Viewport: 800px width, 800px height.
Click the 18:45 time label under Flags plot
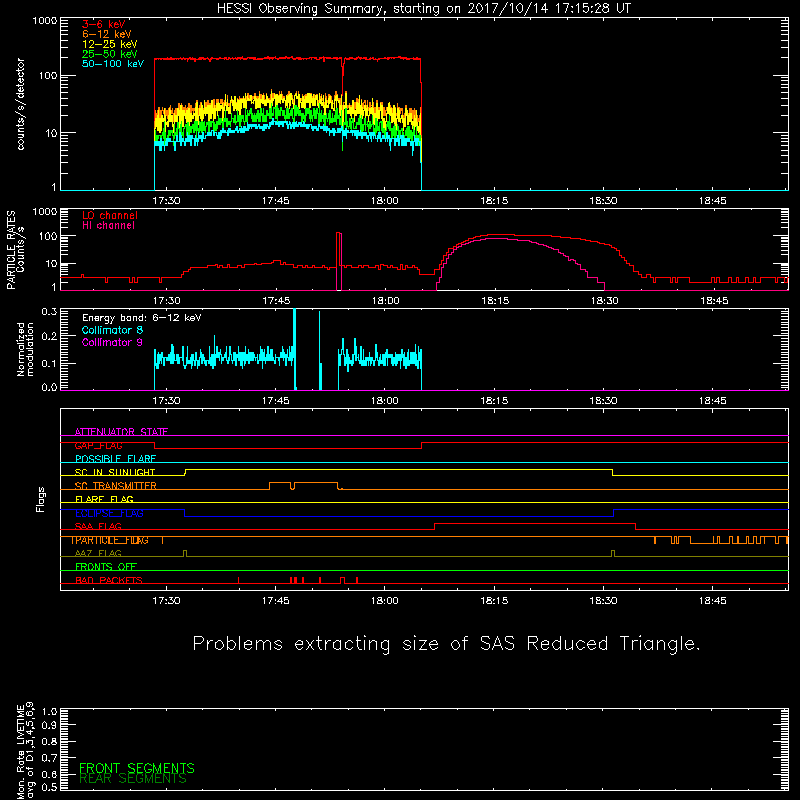tap(712, 601)
